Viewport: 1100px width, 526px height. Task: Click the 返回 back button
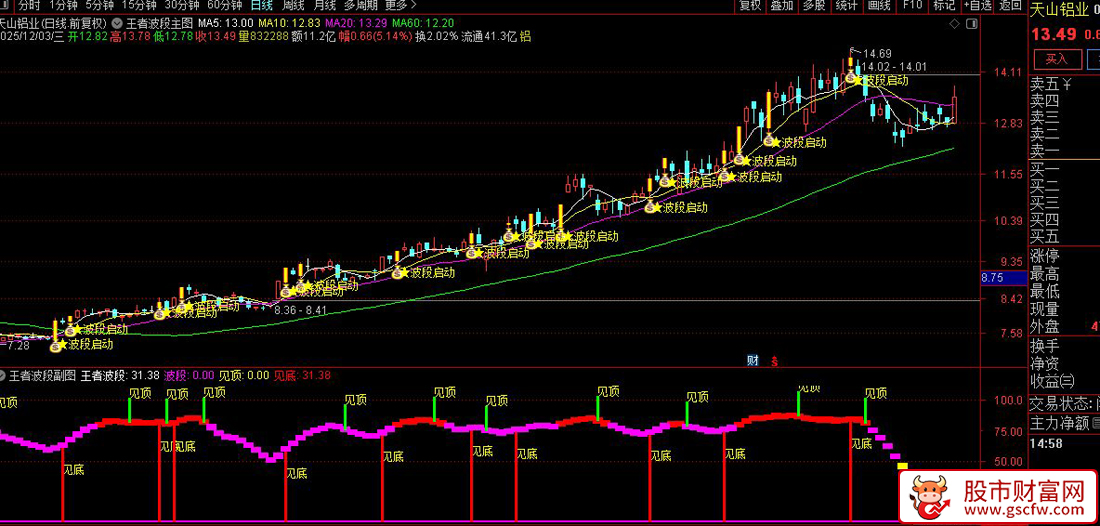1008,5
